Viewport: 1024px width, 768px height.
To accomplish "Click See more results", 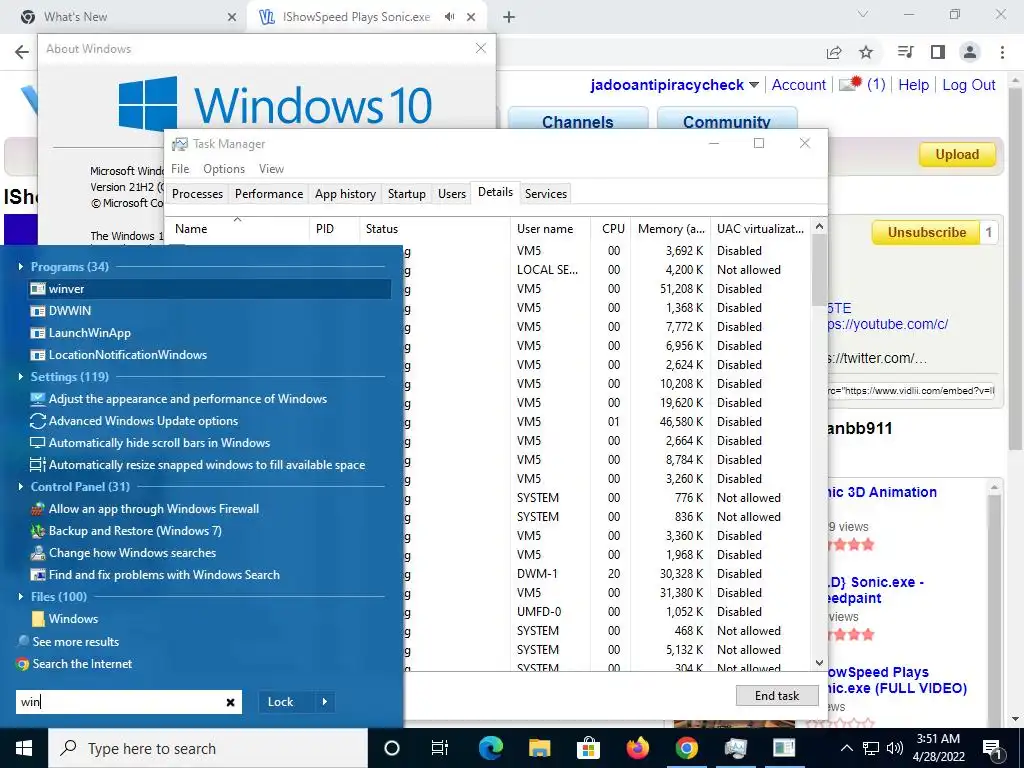I will point(76,642).
